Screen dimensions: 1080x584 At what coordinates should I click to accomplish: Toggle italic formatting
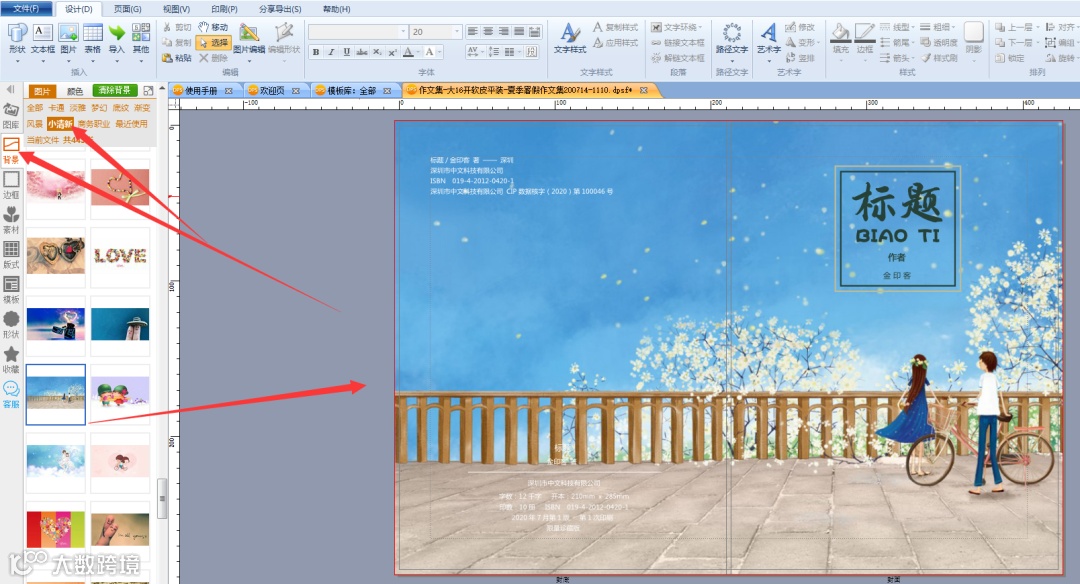point(331,52)
